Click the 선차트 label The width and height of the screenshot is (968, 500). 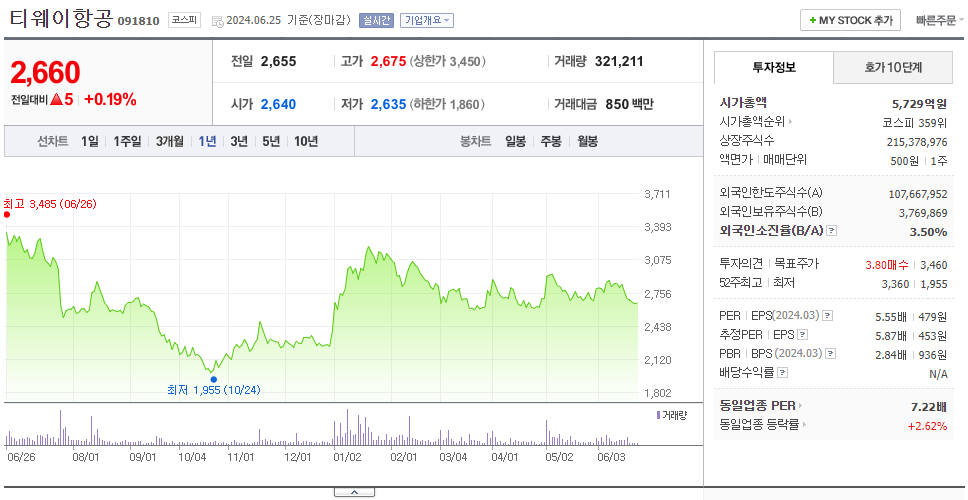click(x=52, y=142)
